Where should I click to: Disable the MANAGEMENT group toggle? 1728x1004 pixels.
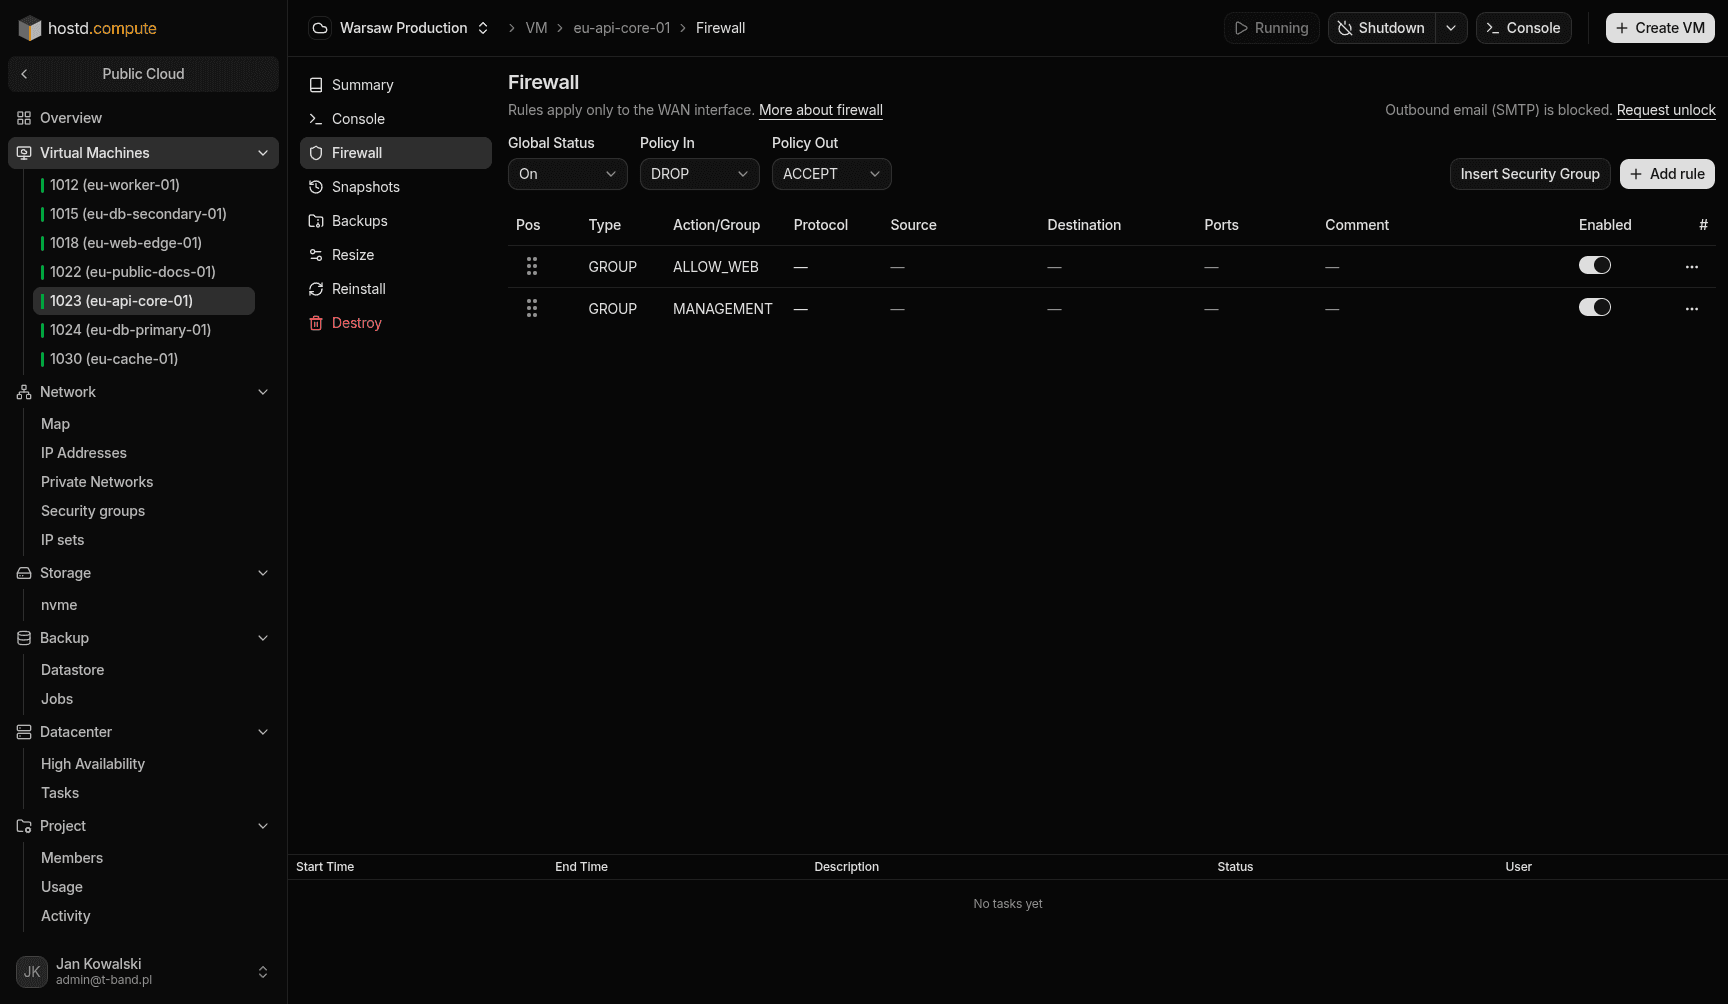(1595, 307)
